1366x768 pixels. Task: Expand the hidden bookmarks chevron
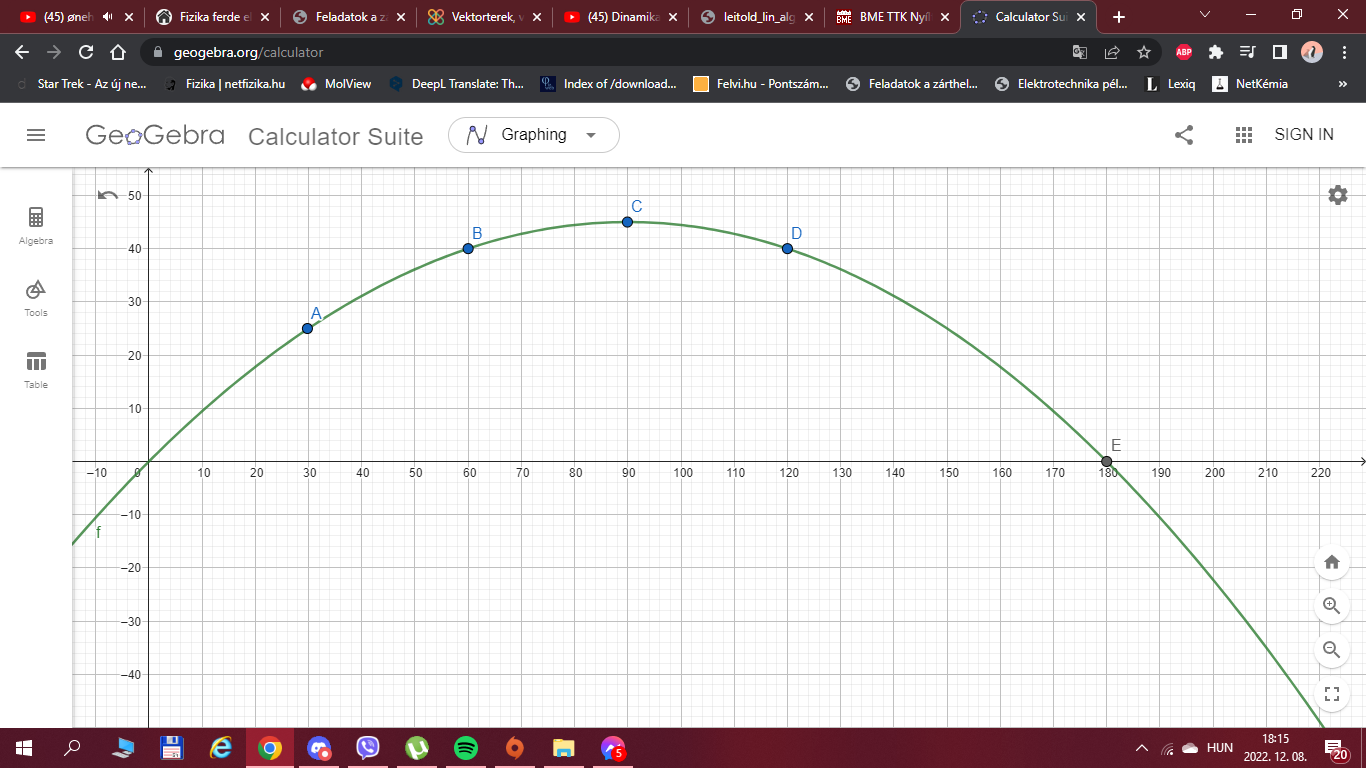pyautogui.click(x=1342, y=84)
